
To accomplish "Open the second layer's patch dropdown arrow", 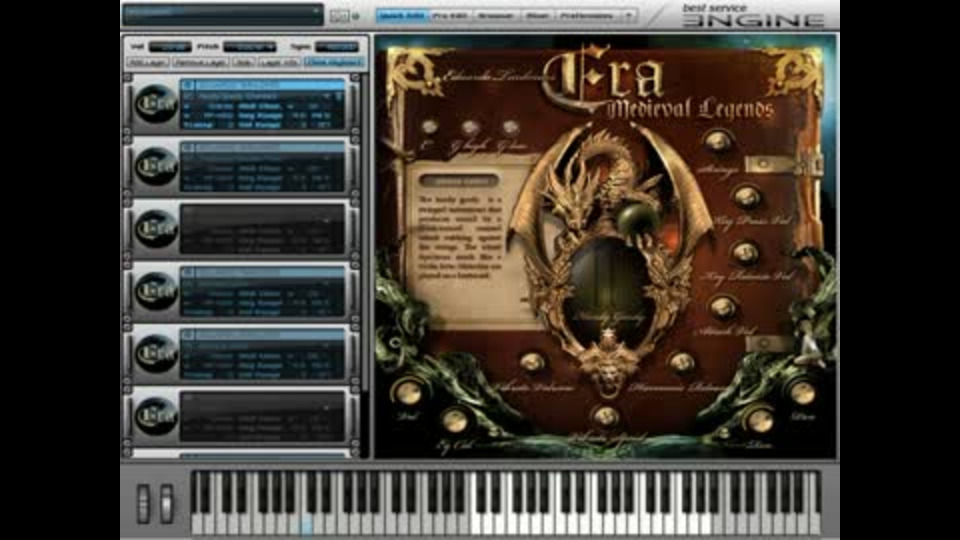I will pos(327,159).
